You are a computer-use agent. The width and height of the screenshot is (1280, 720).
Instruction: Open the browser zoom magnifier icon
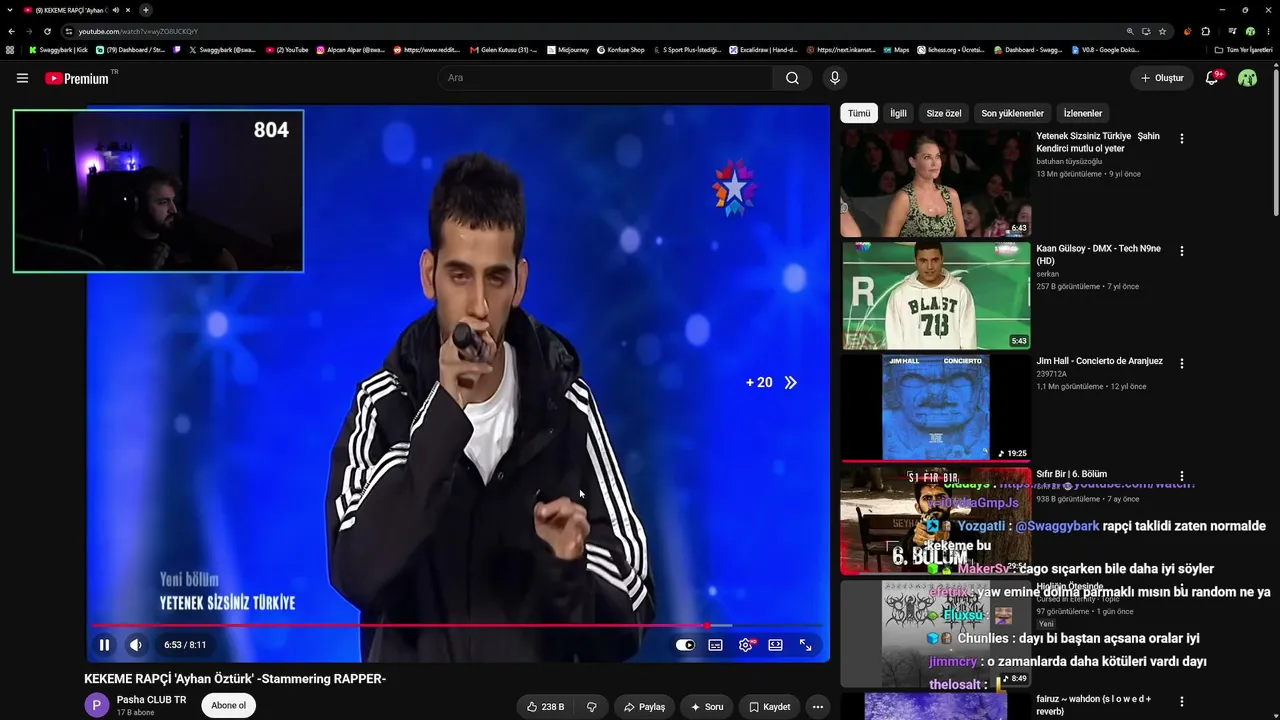coord(1130,31)
